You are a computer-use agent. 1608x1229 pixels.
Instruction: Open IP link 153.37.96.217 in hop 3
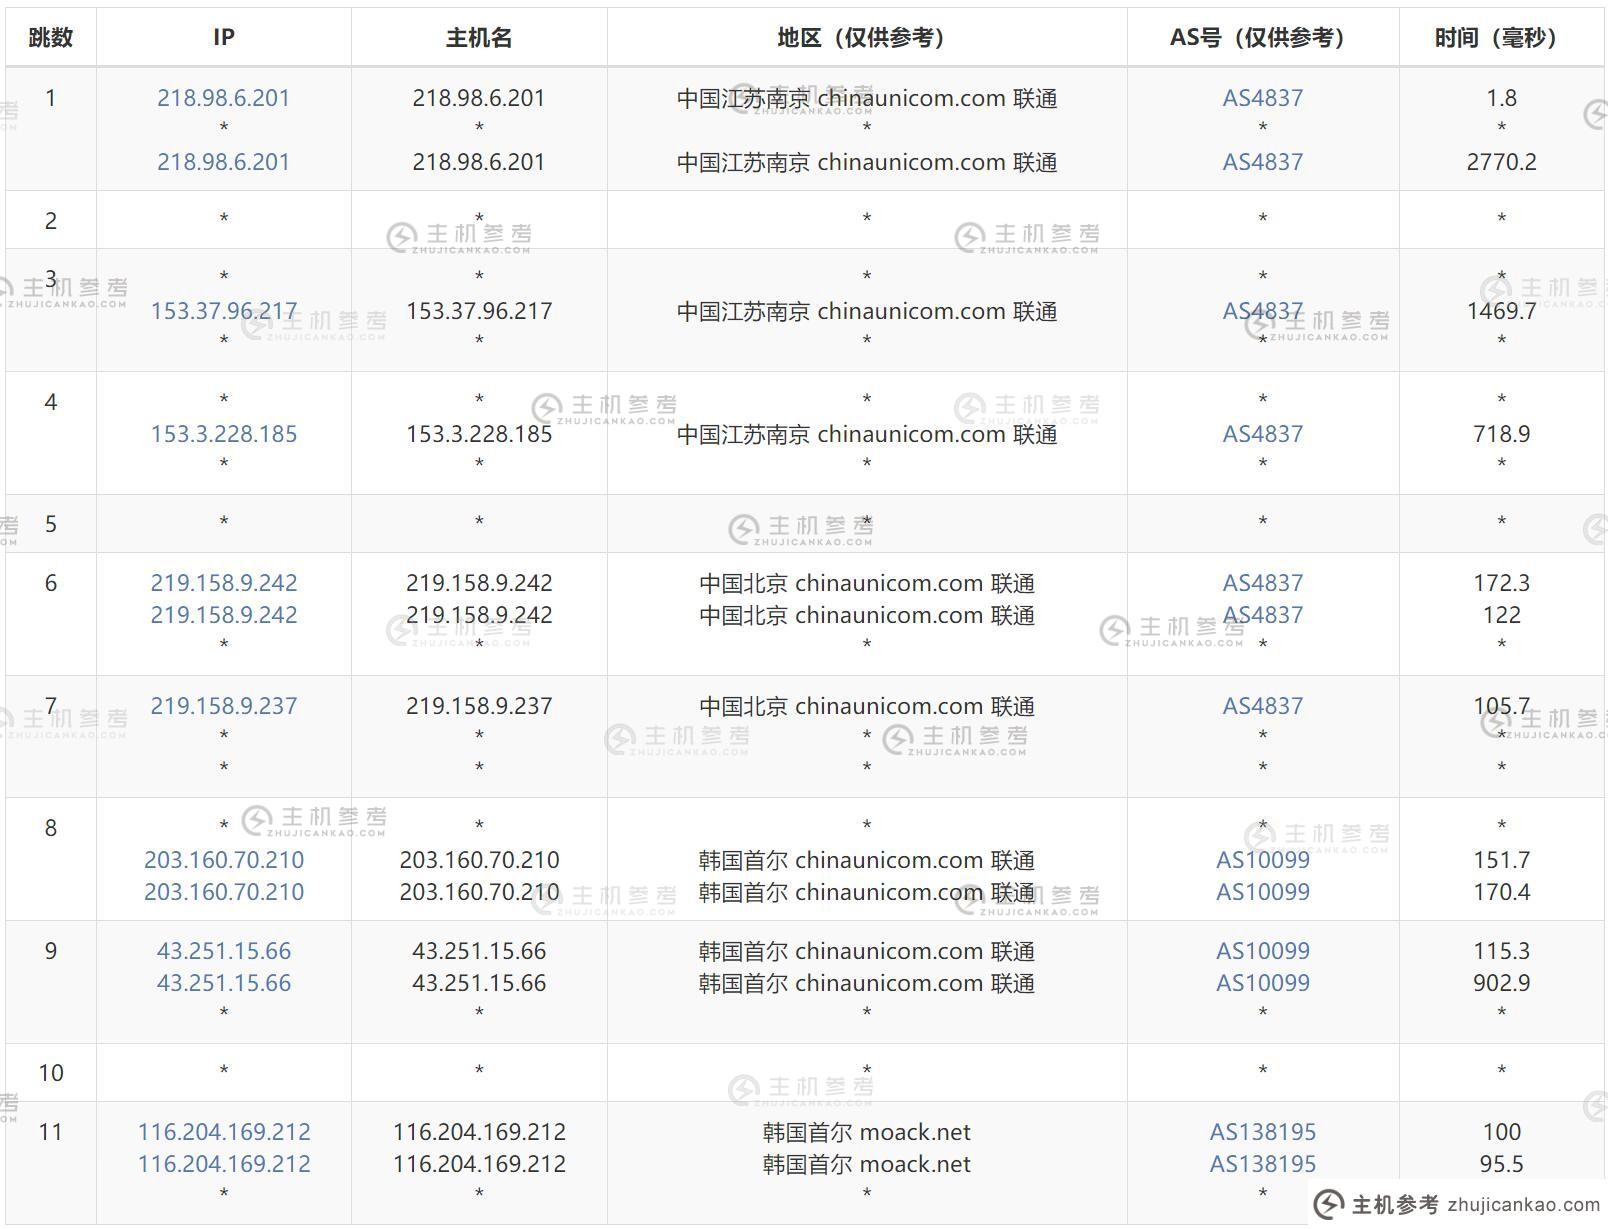224,311
